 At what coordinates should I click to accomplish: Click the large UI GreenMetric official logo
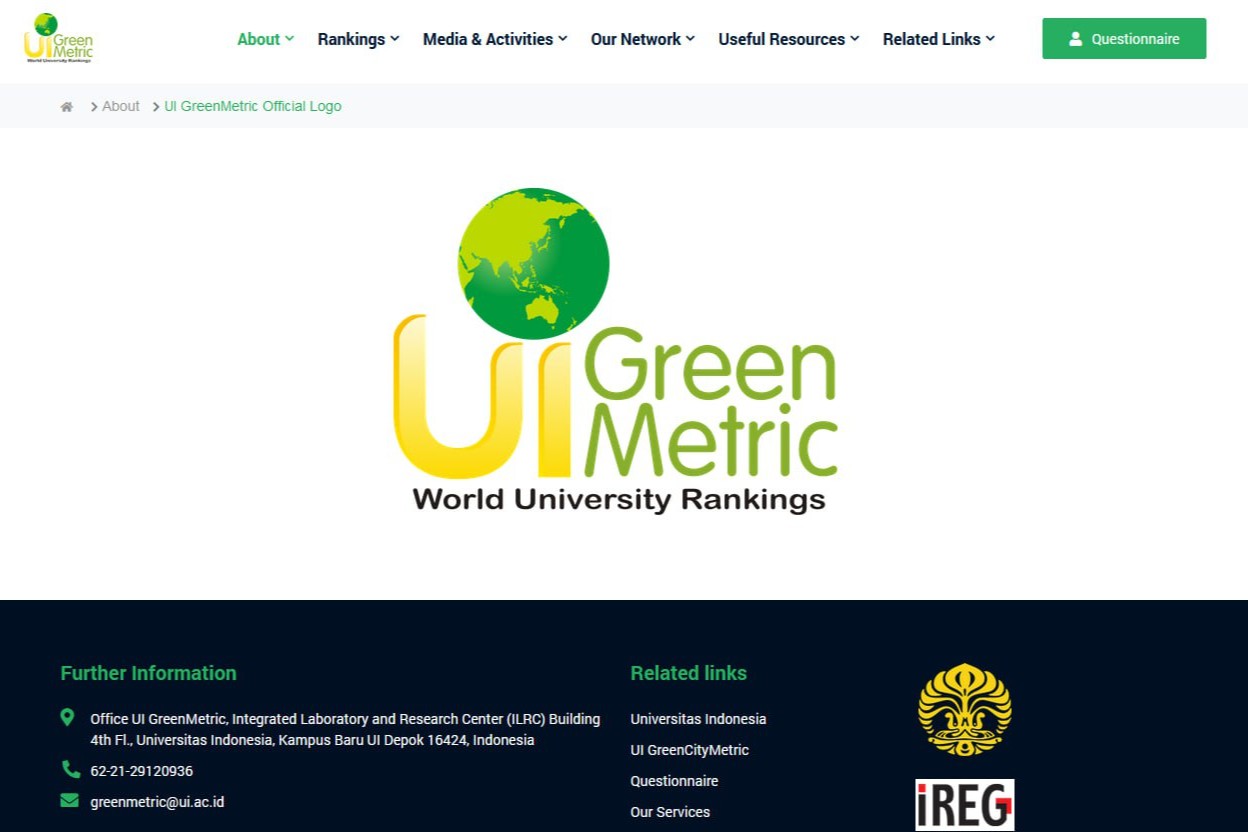[x=615, y=350]
